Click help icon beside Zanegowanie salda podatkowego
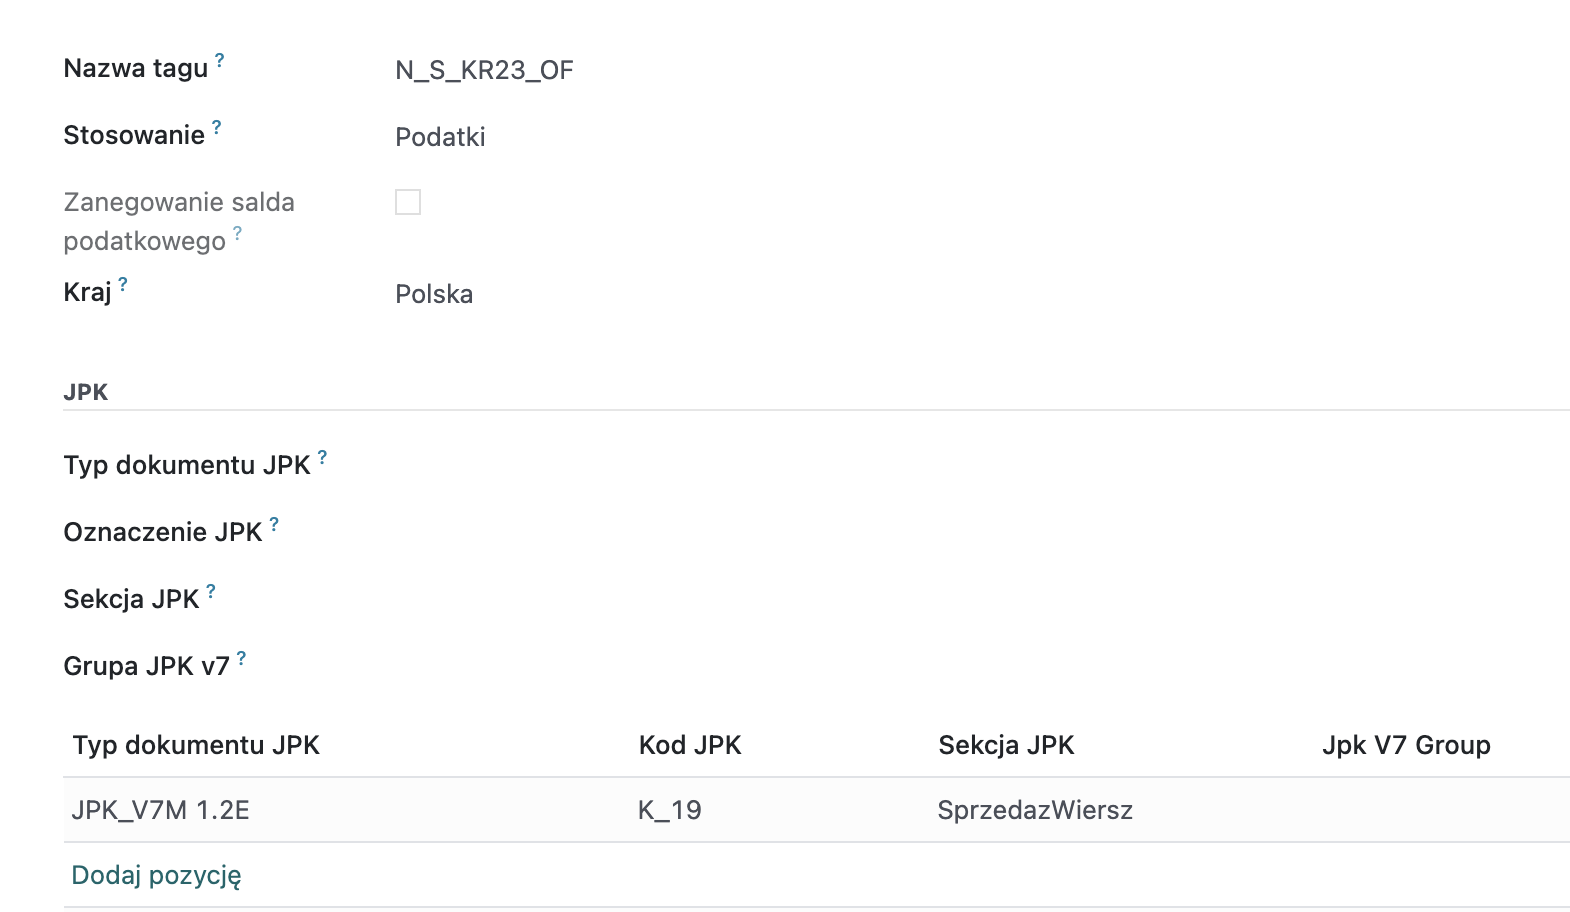 click(237, 233)
